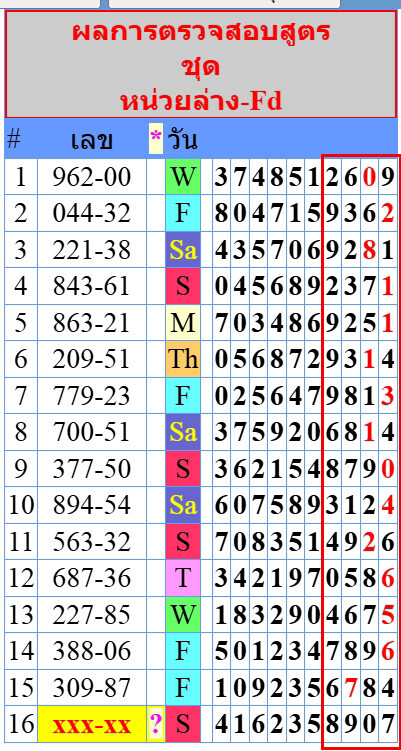The image size is (401, 751).
Task: Click the # column header
Action: 15,139
